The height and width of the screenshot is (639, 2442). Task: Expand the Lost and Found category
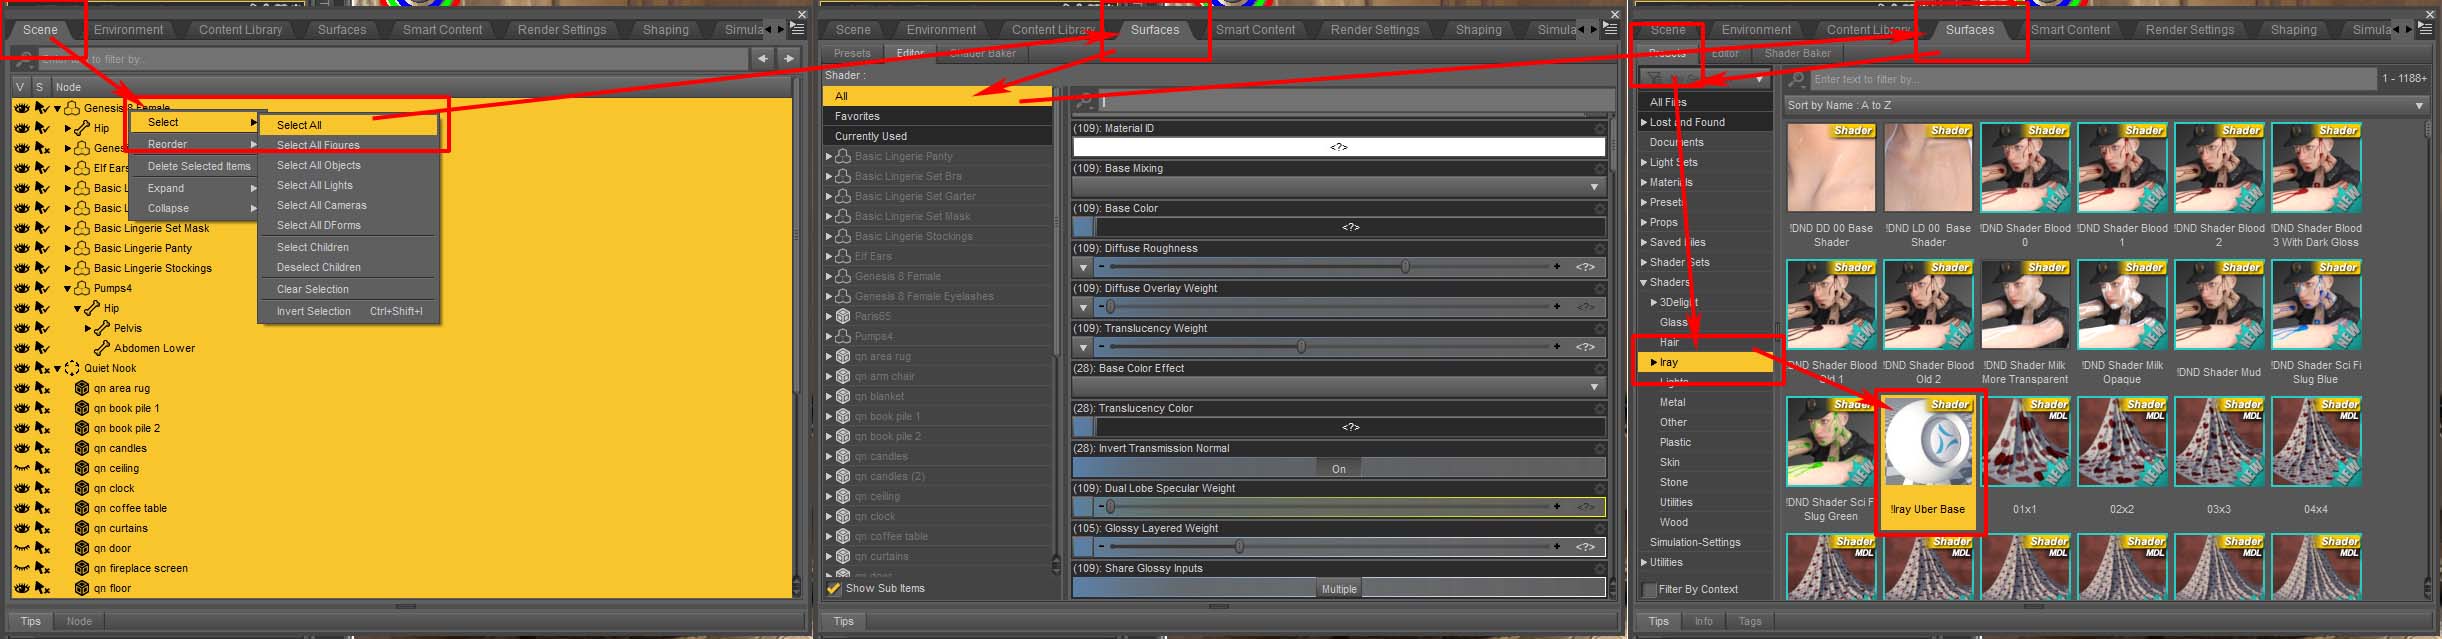pos(1644,122)
